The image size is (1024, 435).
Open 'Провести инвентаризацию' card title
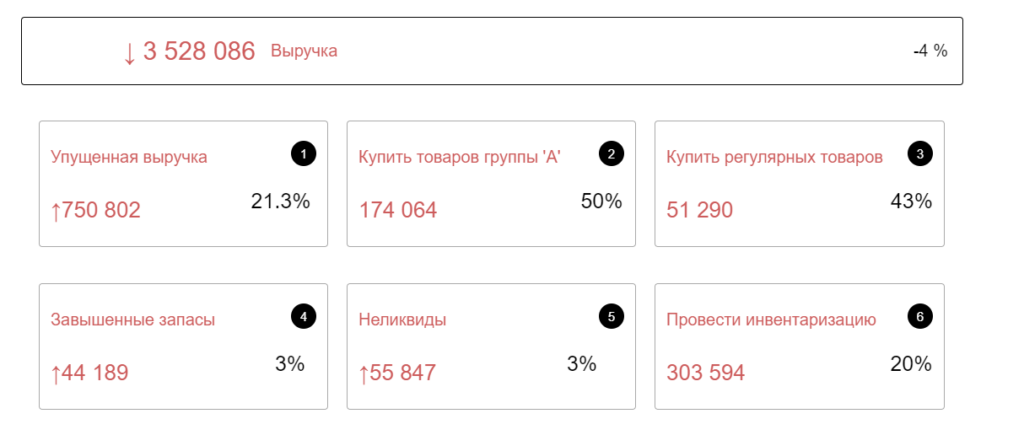coord(771,320)
